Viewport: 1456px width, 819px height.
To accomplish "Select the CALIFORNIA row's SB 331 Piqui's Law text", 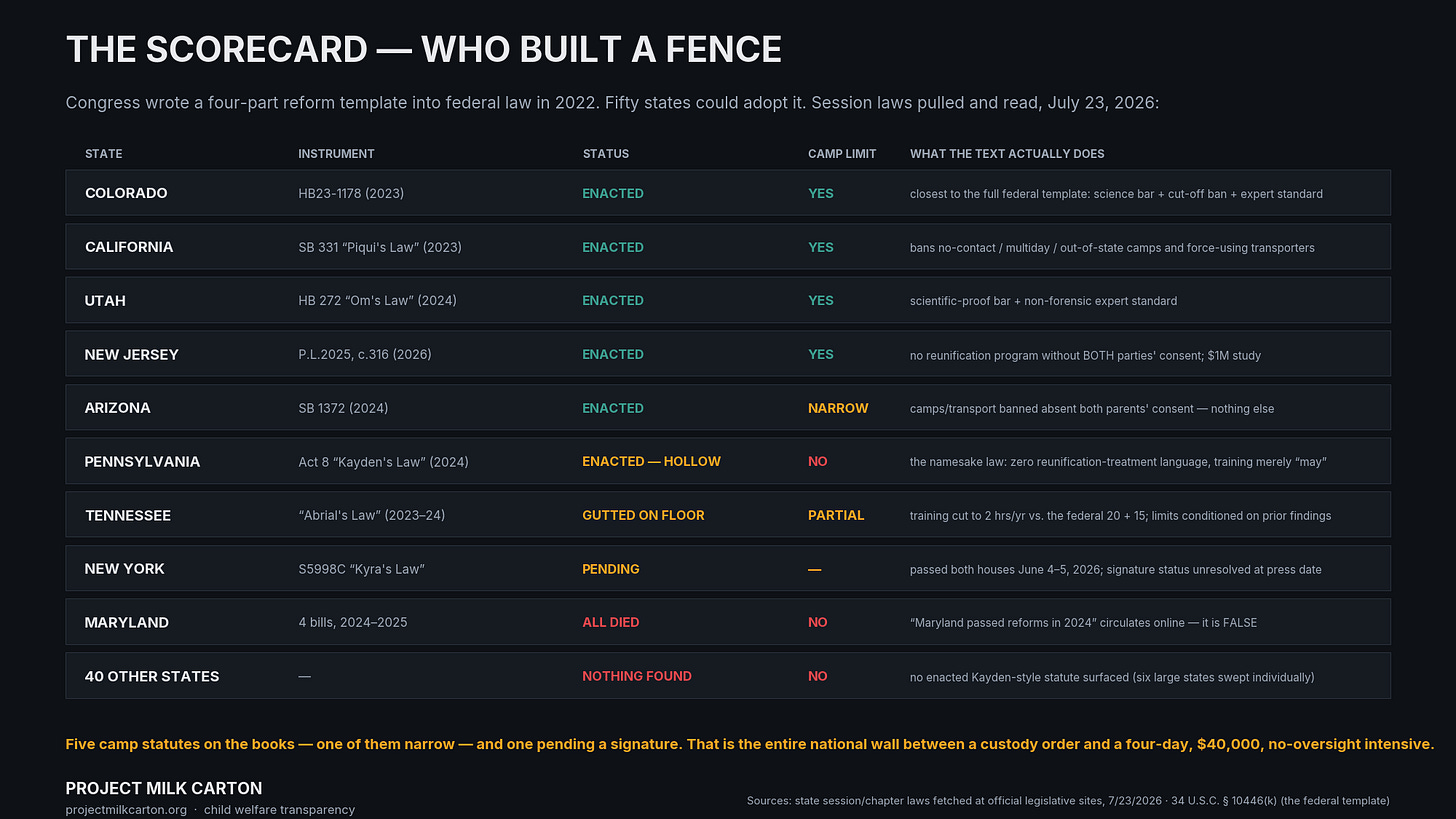I will point(380,247).
